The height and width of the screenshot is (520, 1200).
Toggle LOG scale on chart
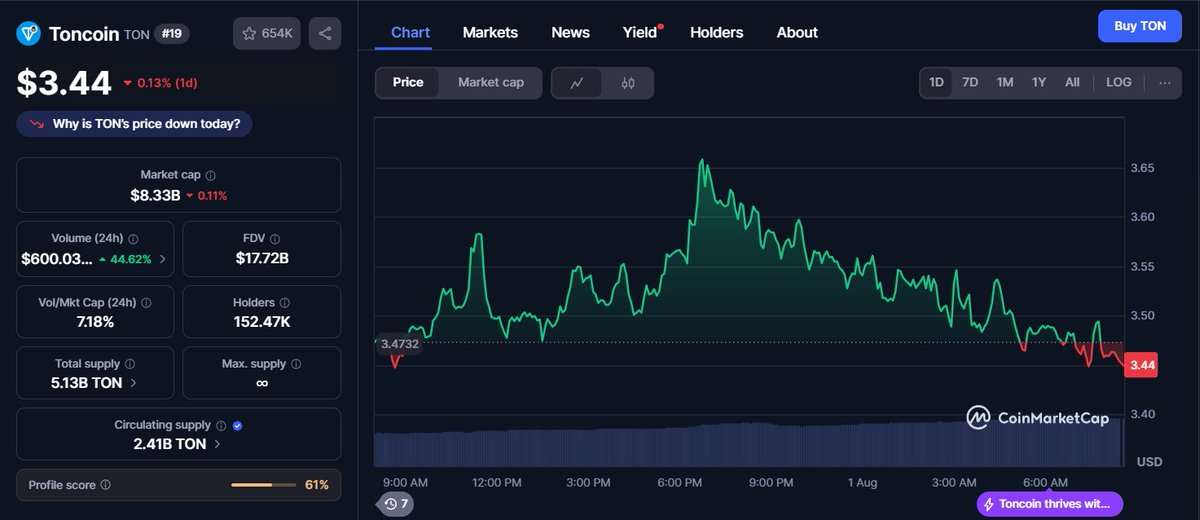pos(1119,82)
